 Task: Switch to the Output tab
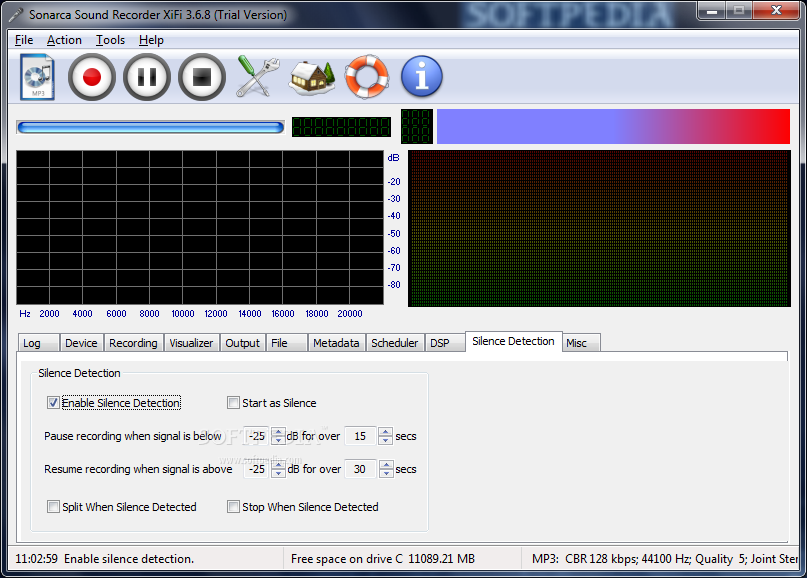[x=242, y=343]
